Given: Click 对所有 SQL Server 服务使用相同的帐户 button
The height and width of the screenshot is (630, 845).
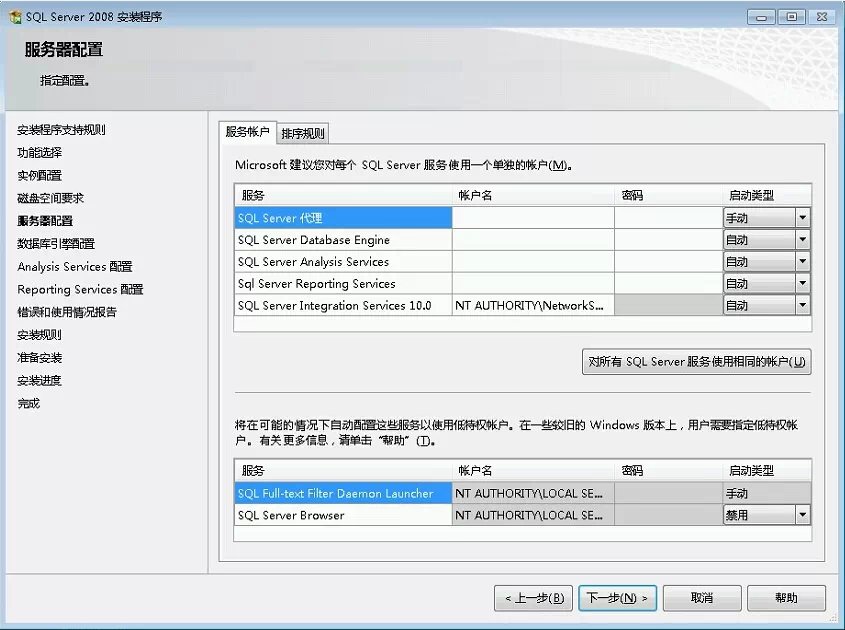Looking at the screenshot, I should [x=699, y=361].
